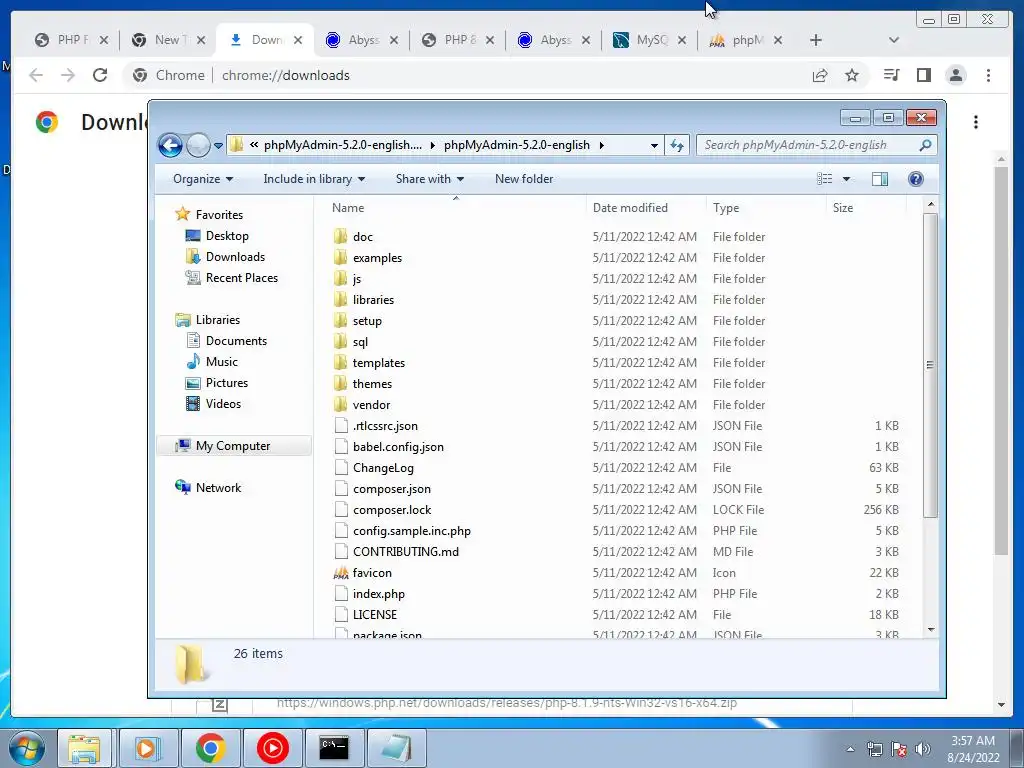1024x768 pixels.
Task: Open Chrome from the taskbar
Action: tap(210, 748)
